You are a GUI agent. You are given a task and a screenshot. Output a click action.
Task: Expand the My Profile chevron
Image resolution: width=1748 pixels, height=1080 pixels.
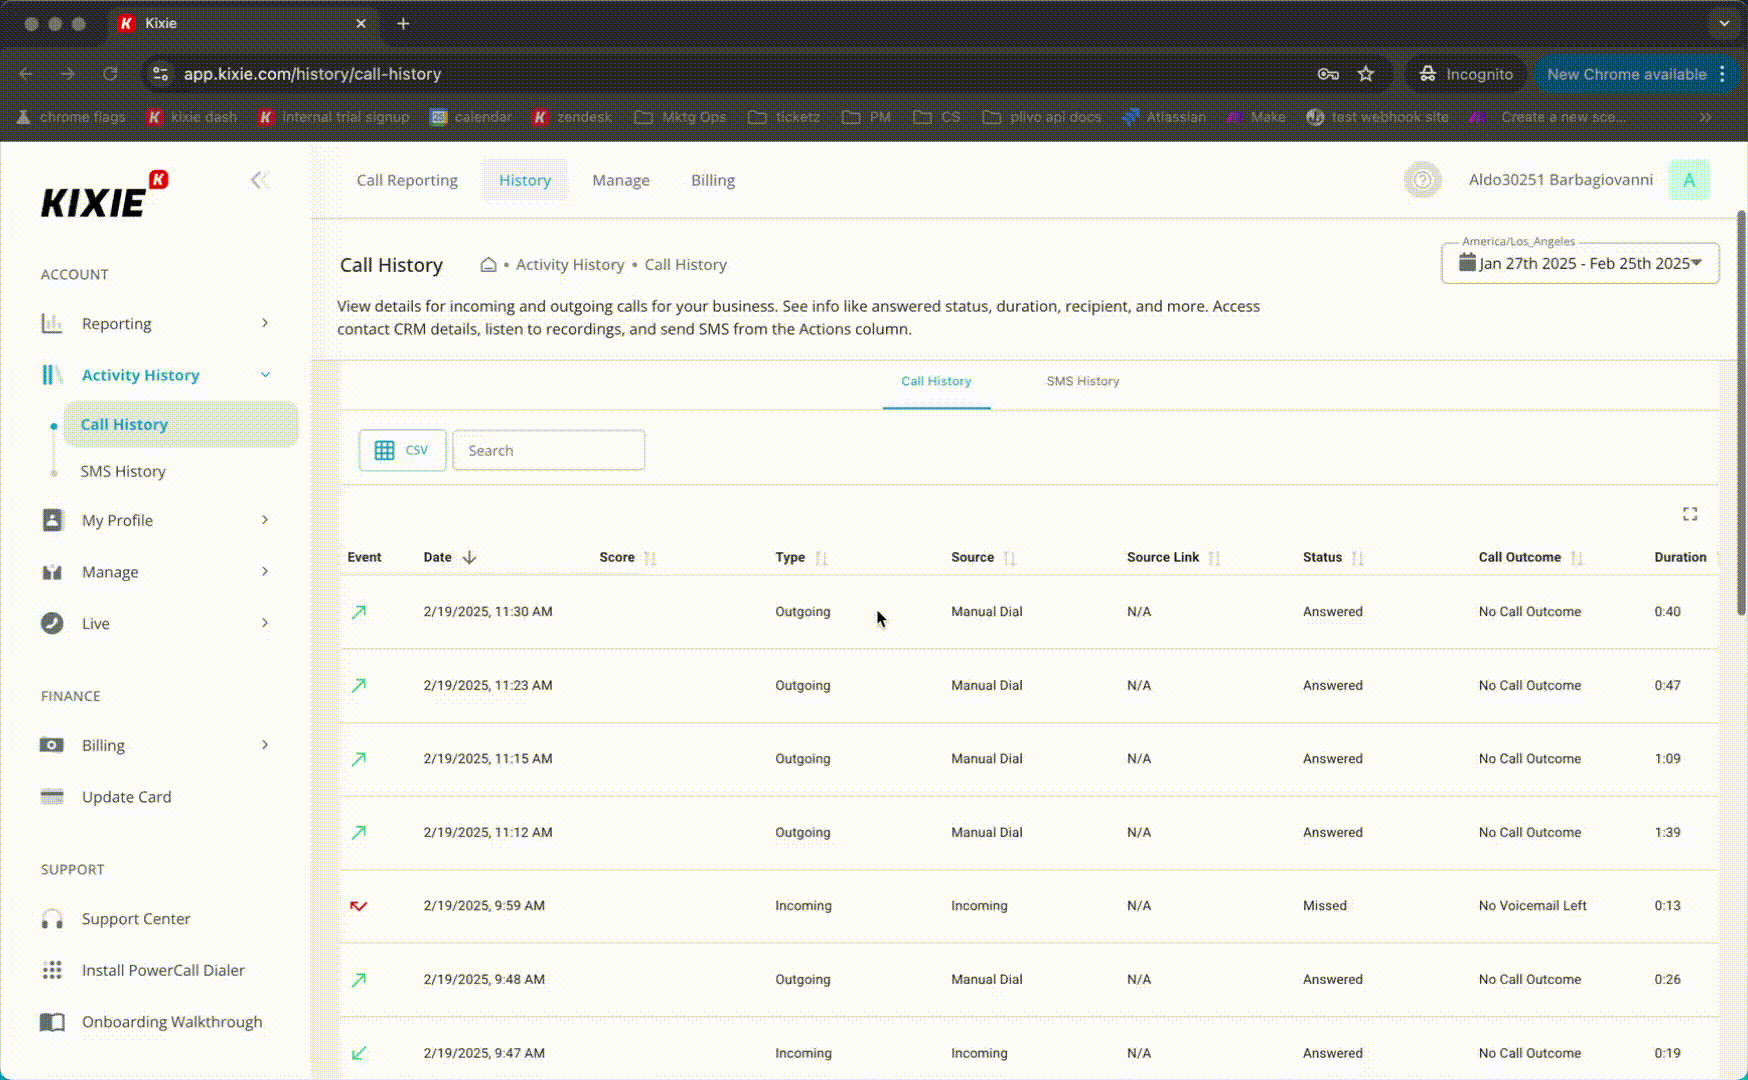[265, 520]
